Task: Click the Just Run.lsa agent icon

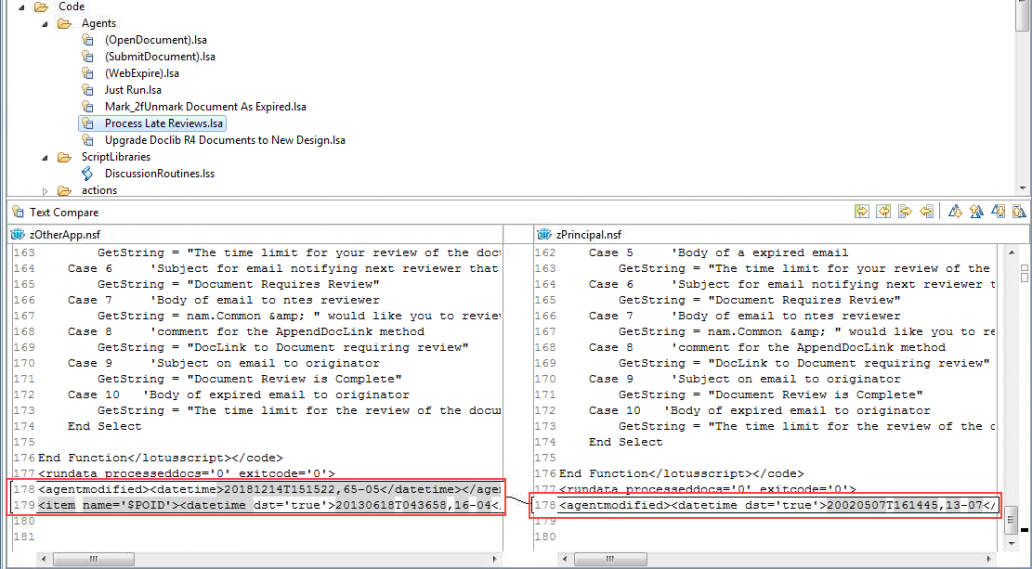Action: click(x=88, y=89)
